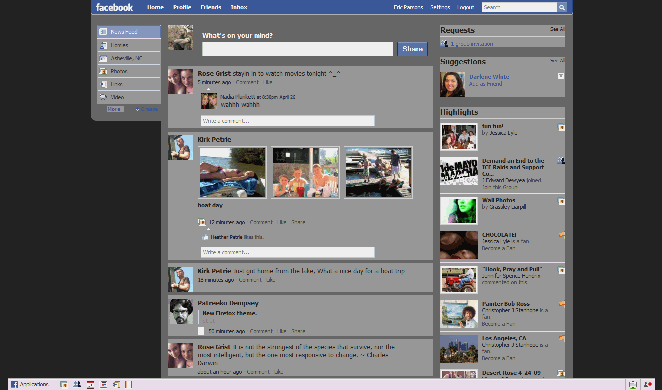Write a comment on Rose Grist's post
The width and height of the screenshot is (662, 390).
[x=288, y=121]
